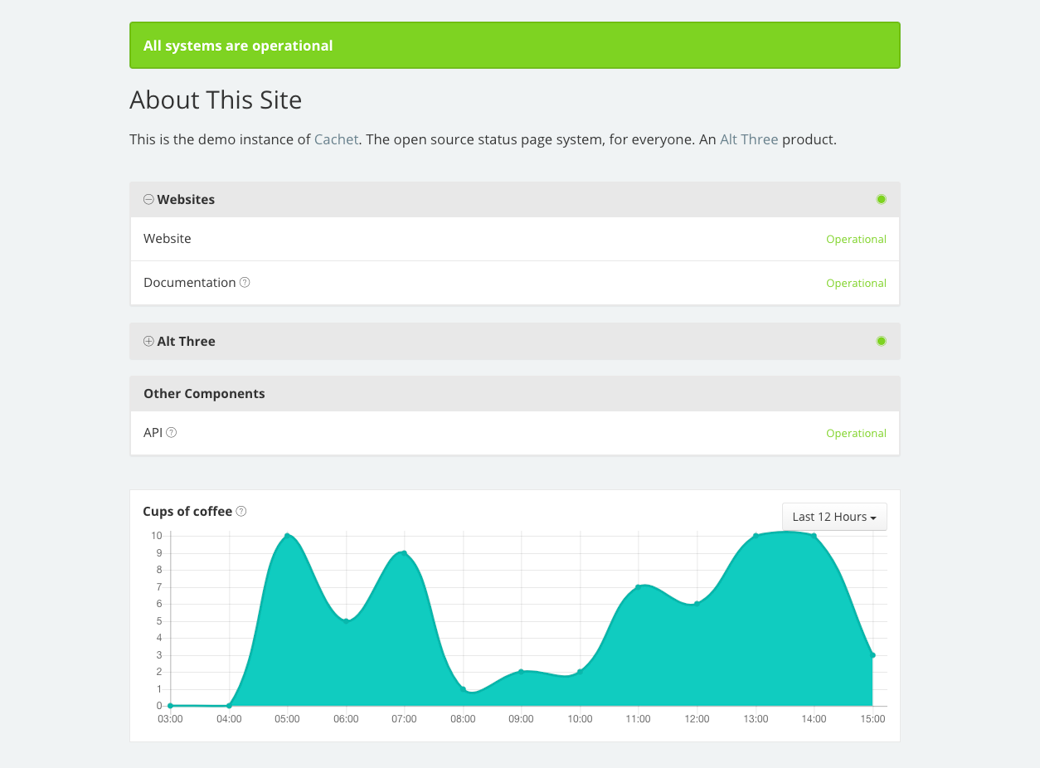
Task: Click the collapse icon before Websites heading
Action: point(148,199)
